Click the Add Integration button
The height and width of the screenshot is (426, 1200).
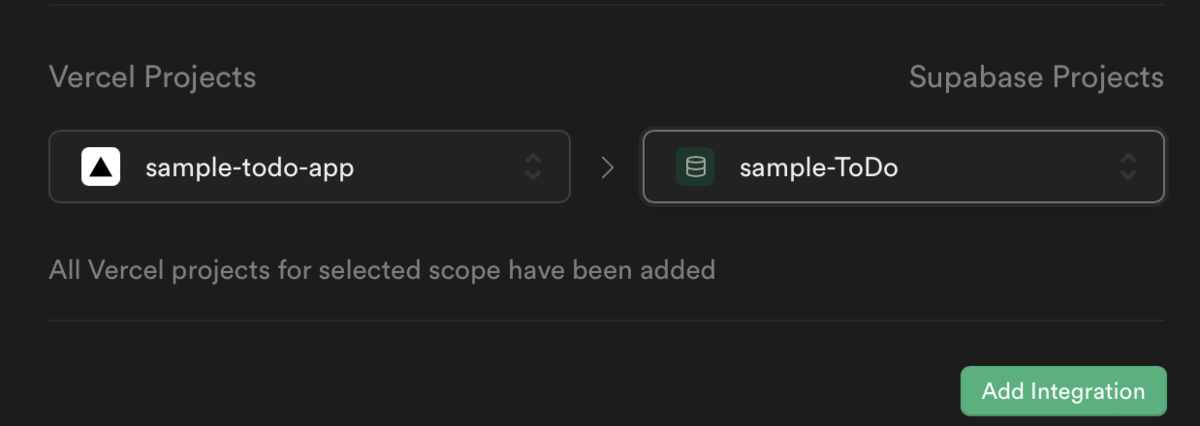click(x=1063, y=391)
